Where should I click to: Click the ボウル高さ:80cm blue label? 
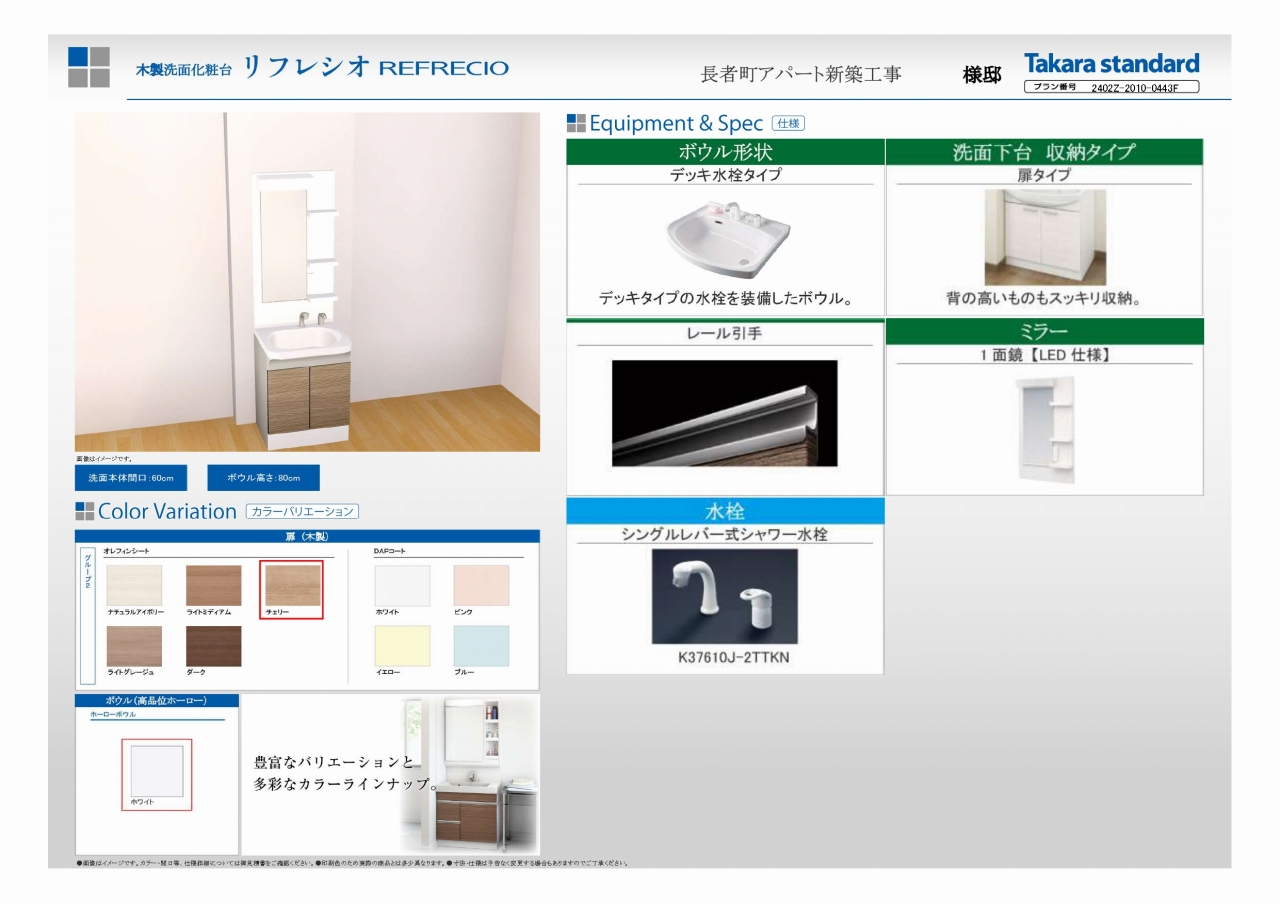coord(263,478)
